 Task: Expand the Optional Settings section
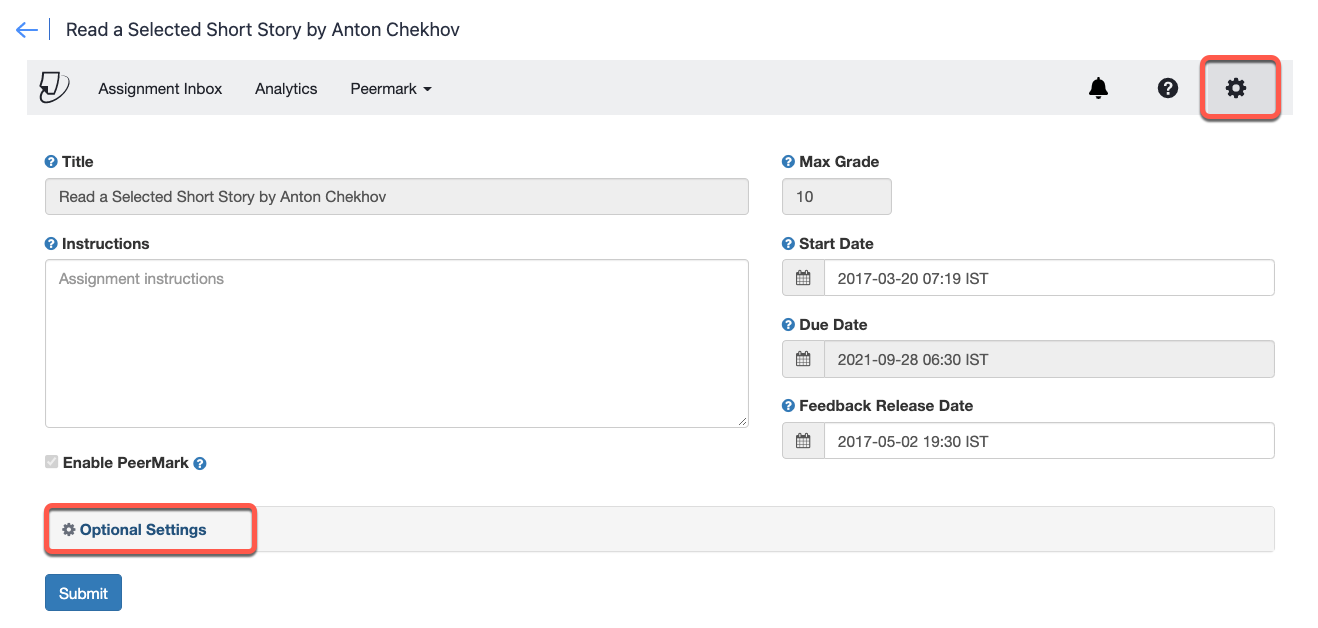coord(142,530)
